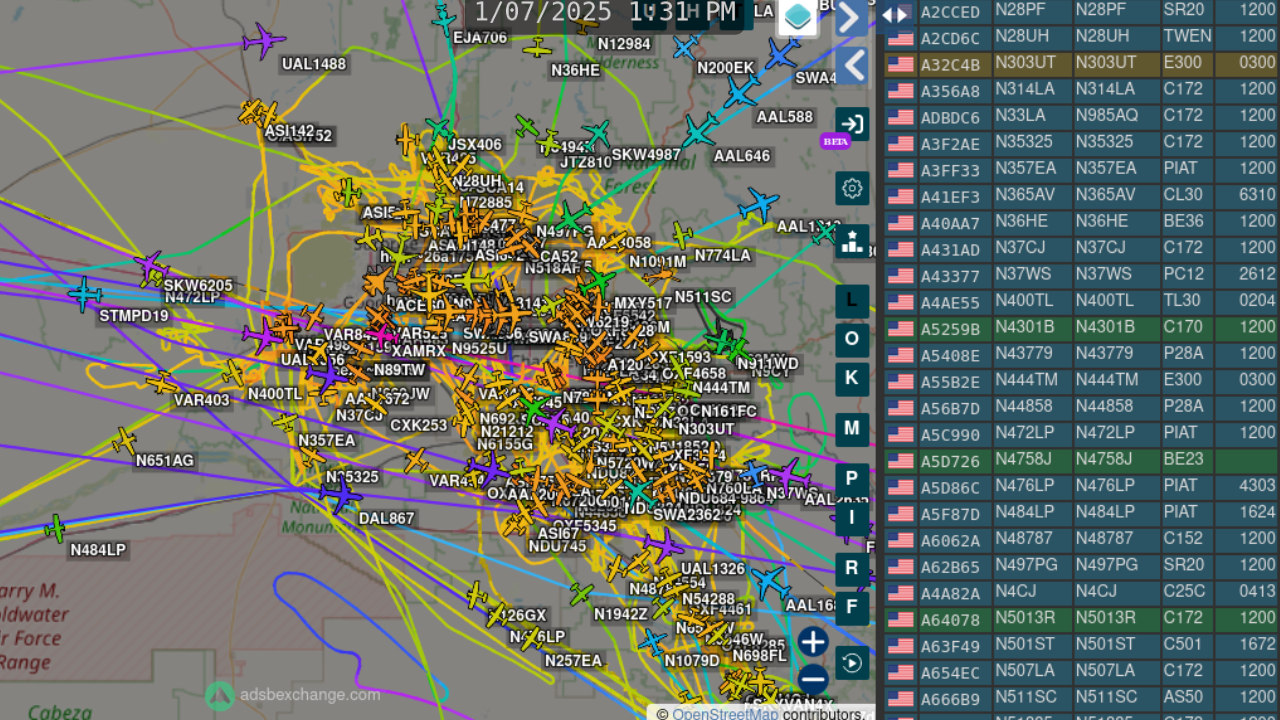
Task: Select the purple UAL1488 aircraft icon
Action: (264, 41)
